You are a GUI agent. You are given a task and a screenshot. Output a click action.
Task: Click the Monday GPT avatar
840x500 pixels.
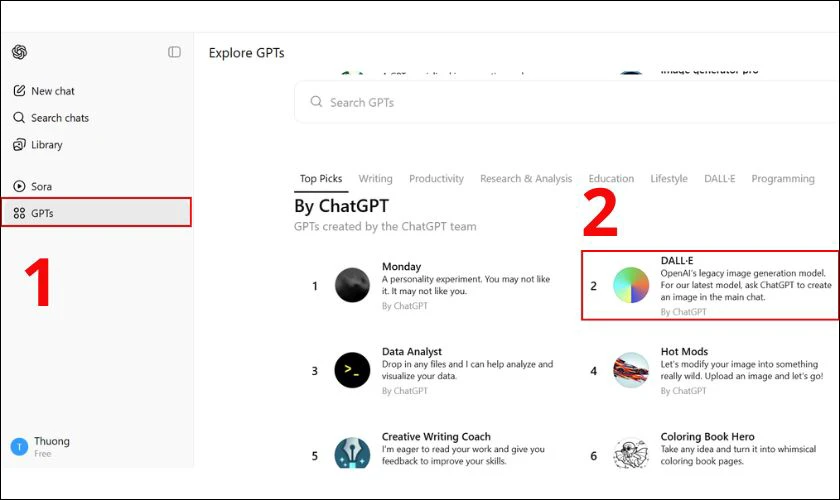[352, 285]
